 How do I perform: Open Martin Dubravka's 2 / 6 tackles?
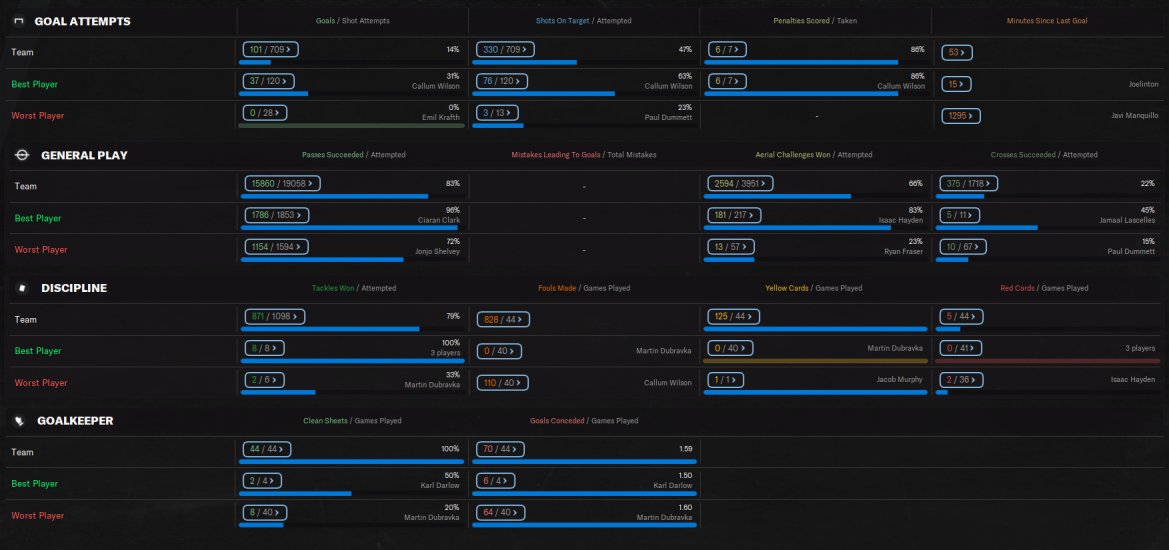point(265,379)
